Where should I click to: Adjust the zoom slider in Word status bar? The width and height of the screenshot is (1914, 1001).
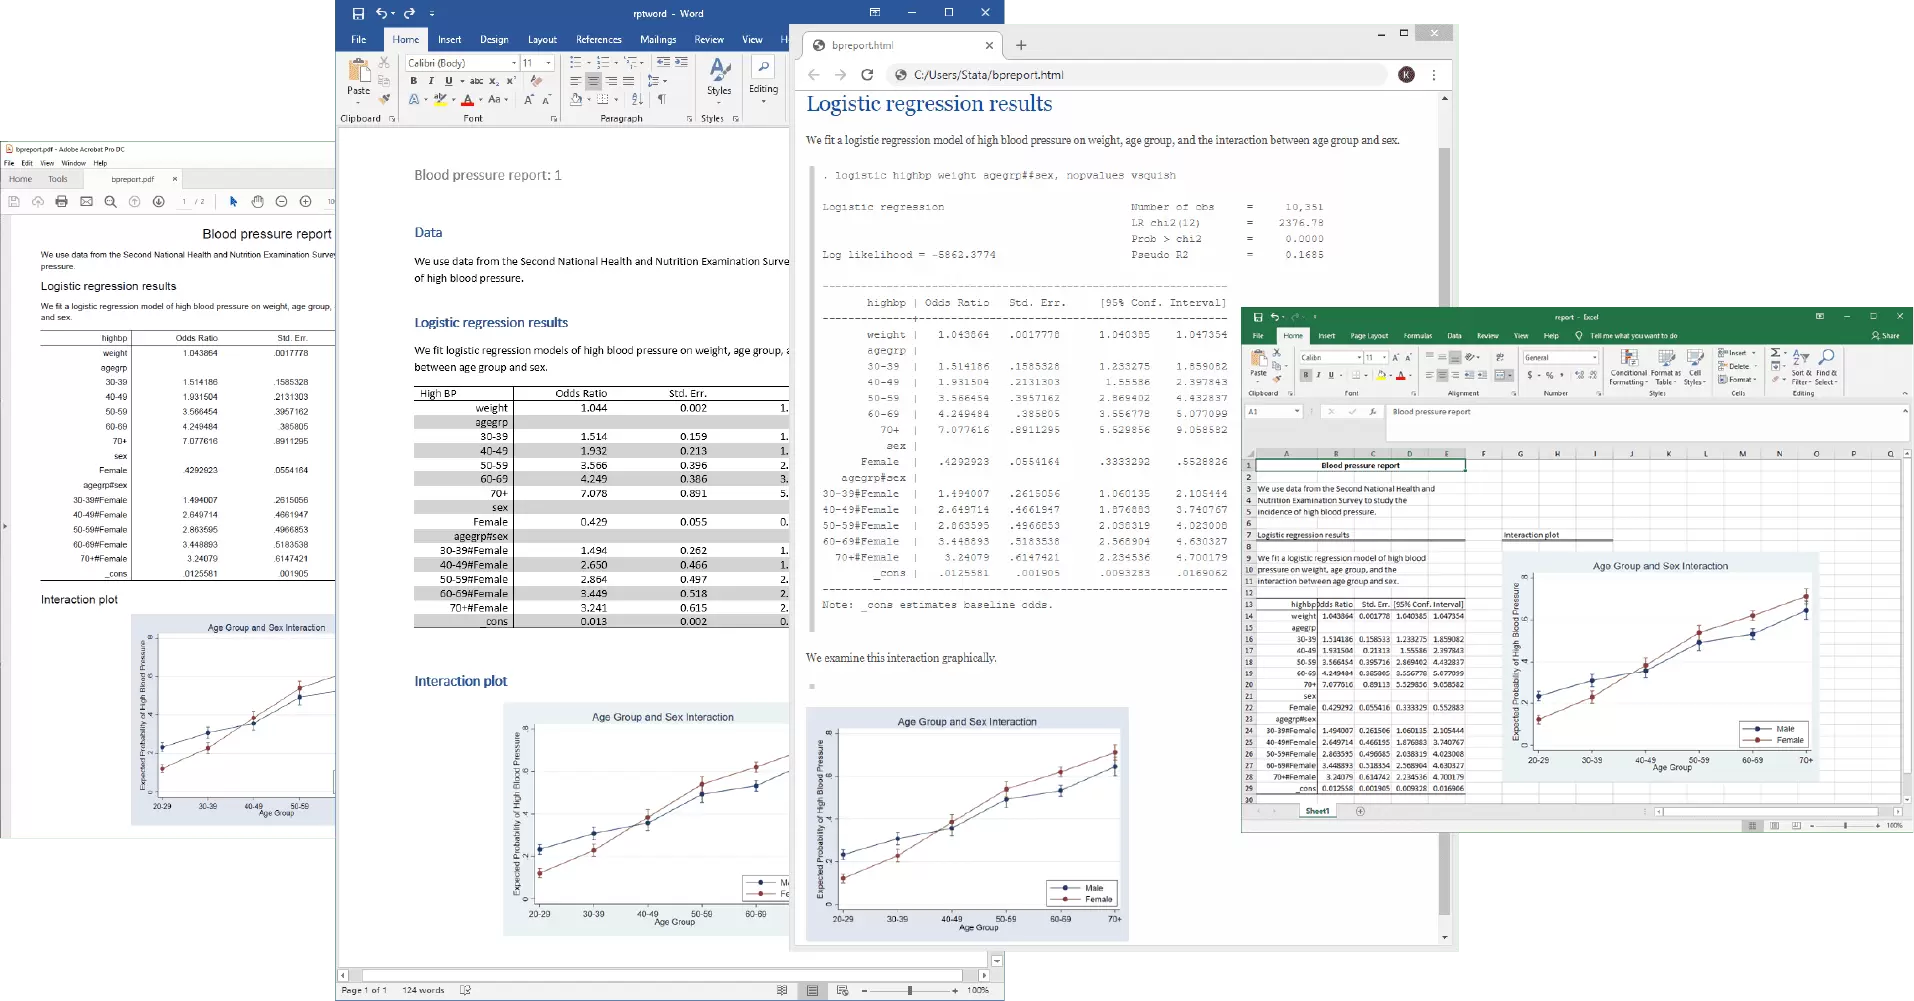(909, 990)
